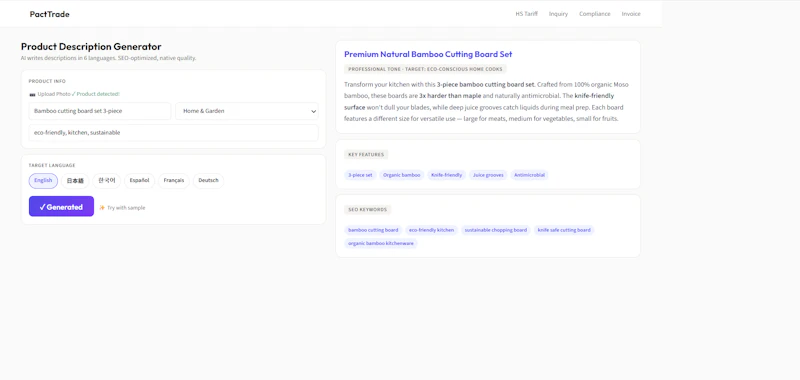Click the Professional Tone target audience tag
Image resolution: width=800 pixels, height=380 pixels.
(425, 69)
